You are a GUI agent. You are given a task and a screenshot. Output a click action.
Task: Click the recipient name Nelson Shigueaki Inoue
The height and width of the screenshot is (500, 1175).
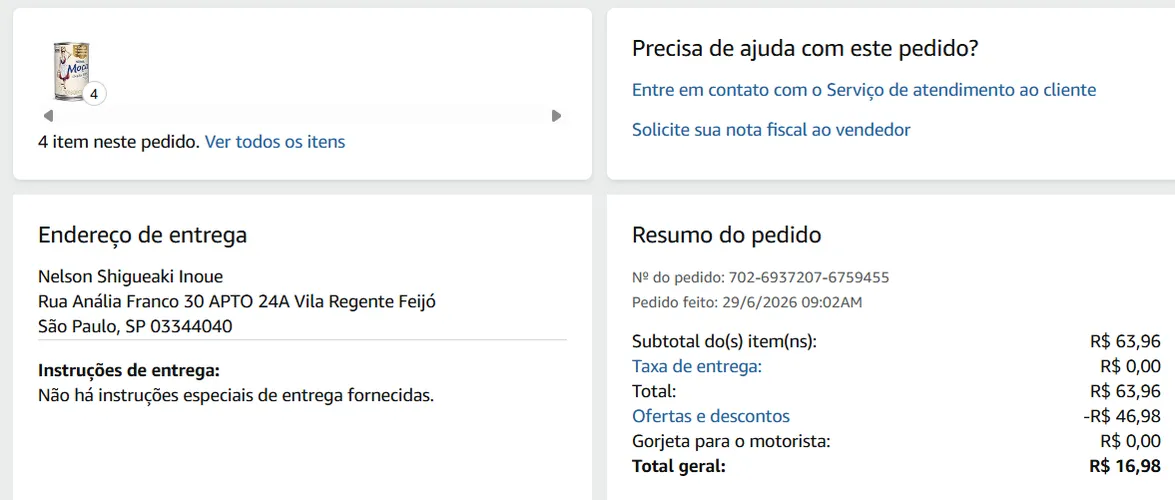coord(130,277)
